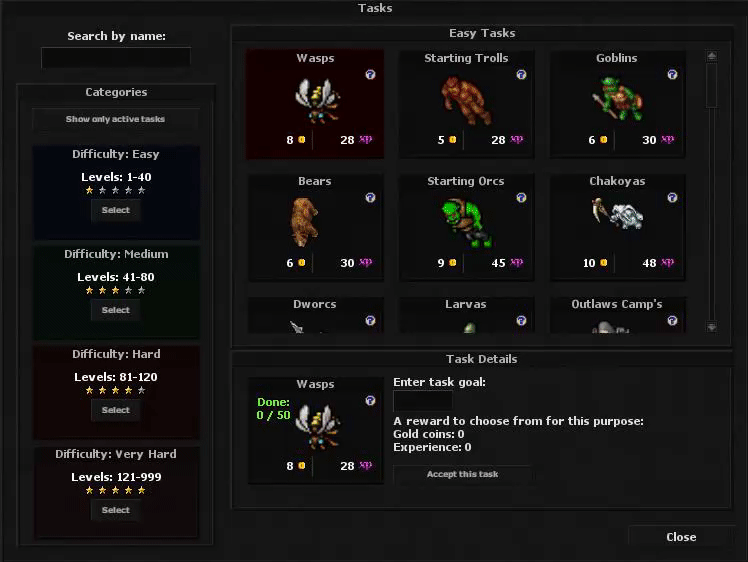This screenshot has width=748, height=562.
Task: Click the Enter task goal input box
Action: click(423, 401)
